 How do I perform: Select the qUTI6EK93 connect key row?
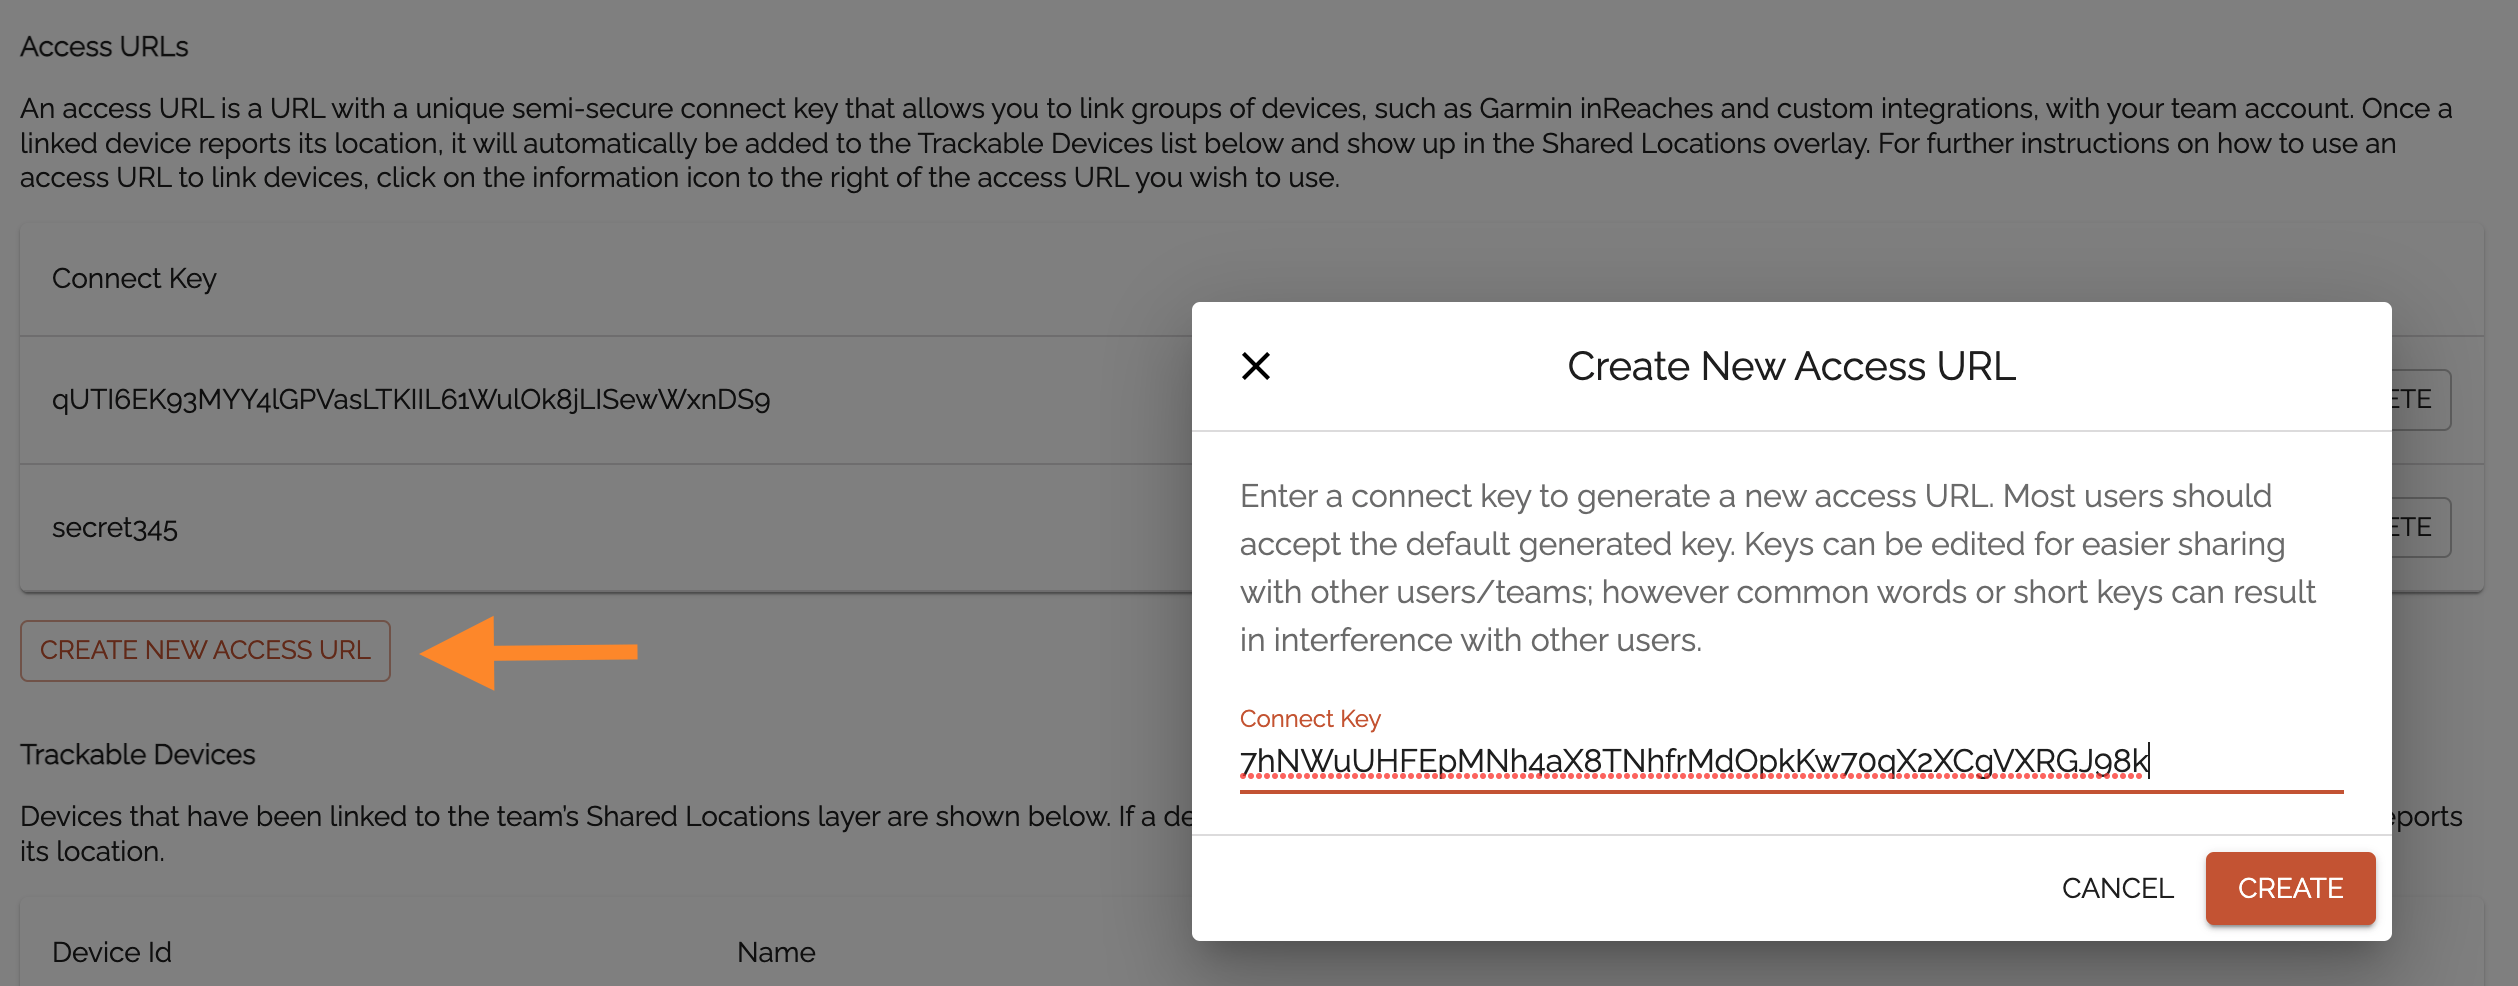(x=410, y=400)
